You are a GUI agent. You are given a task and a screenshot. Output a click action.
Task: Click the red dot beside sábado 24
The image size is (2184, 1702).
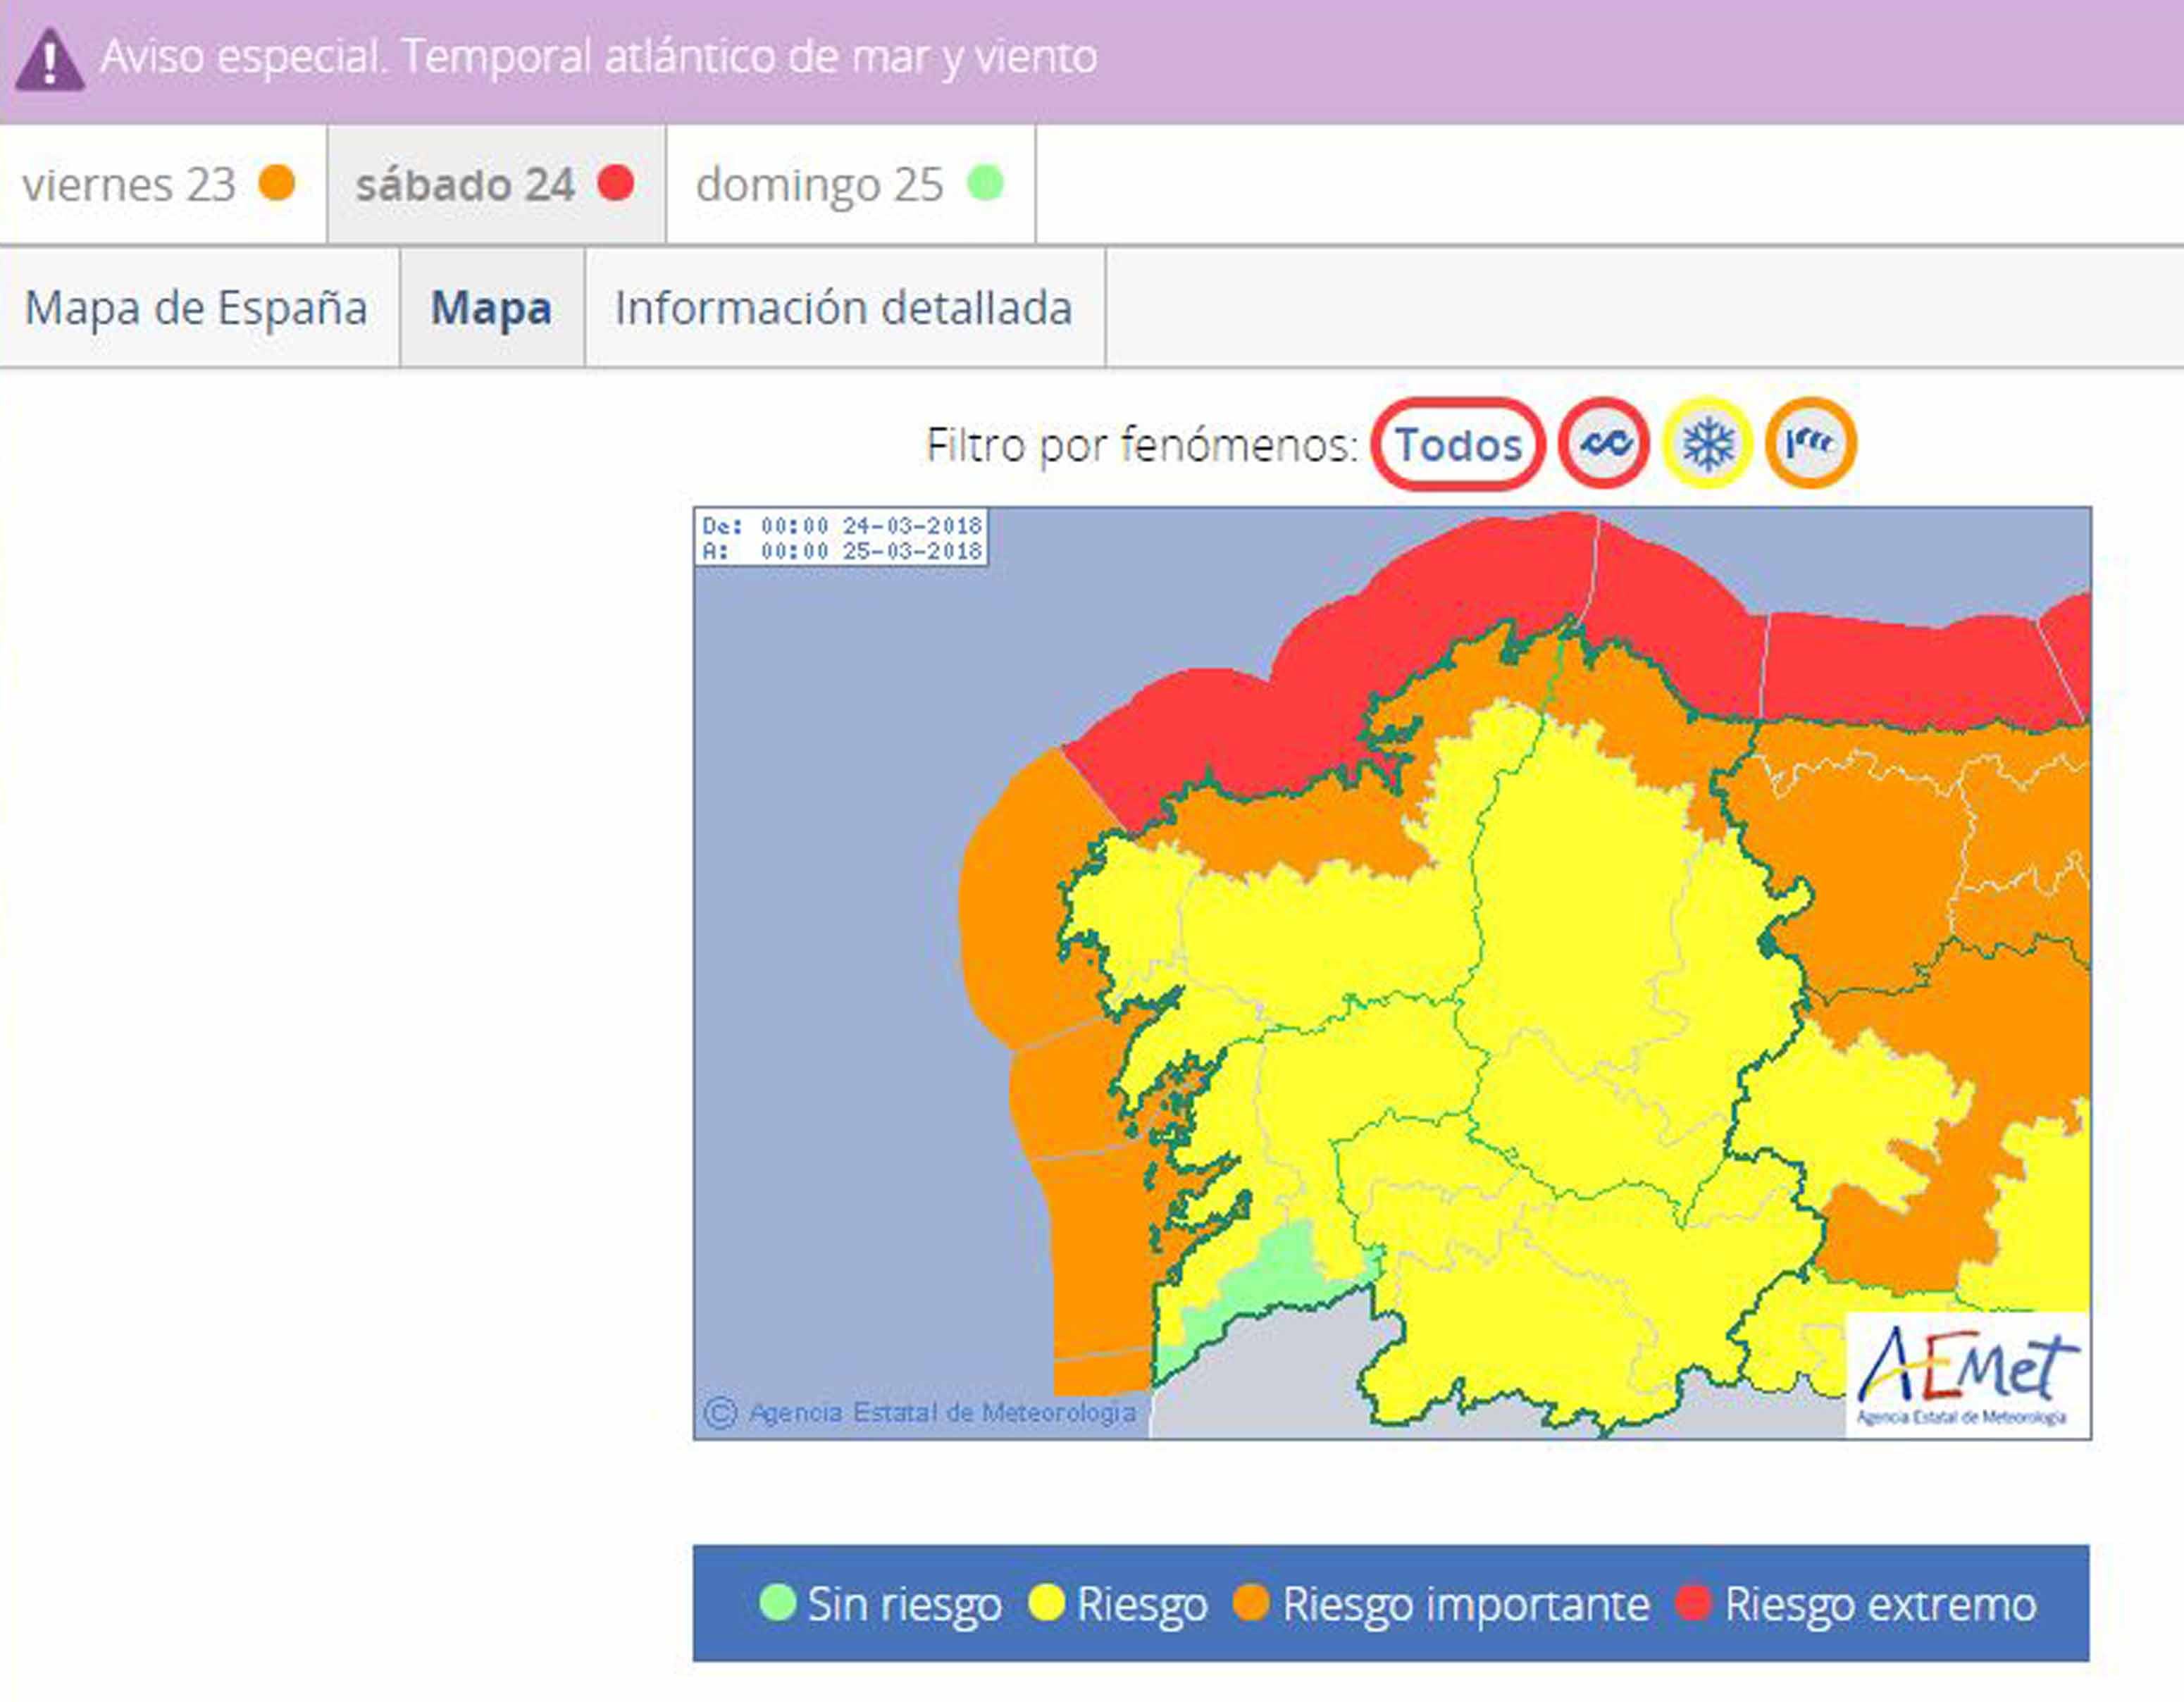click(616, 183)
